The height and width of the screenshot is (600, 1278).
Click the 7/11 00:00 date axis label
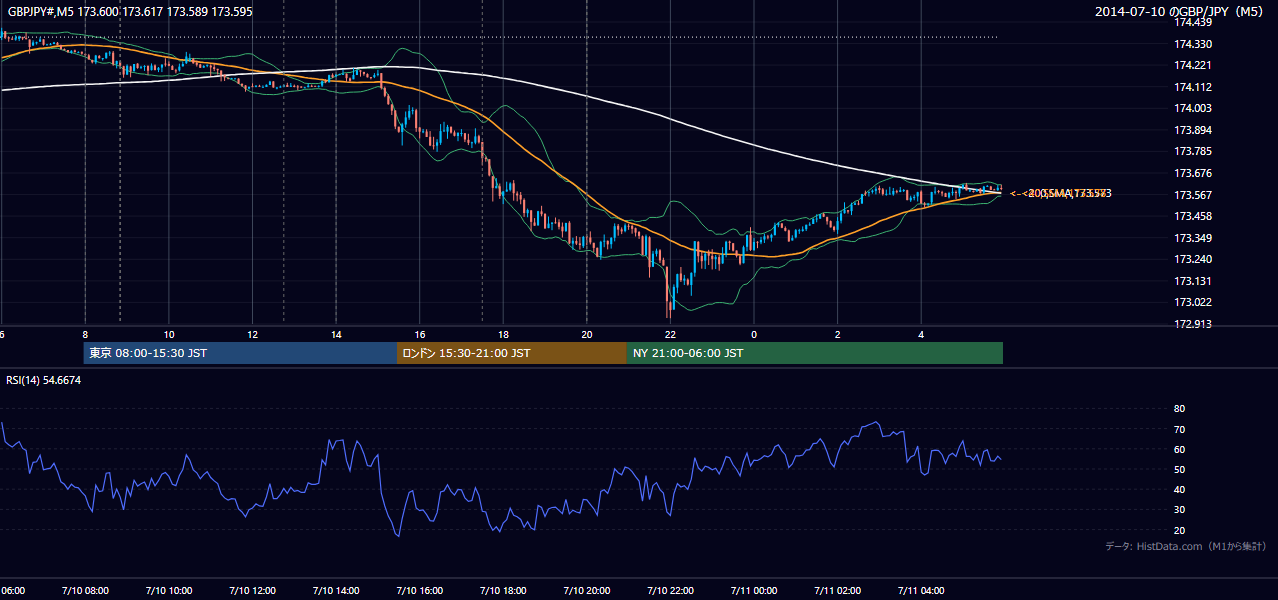754,591
